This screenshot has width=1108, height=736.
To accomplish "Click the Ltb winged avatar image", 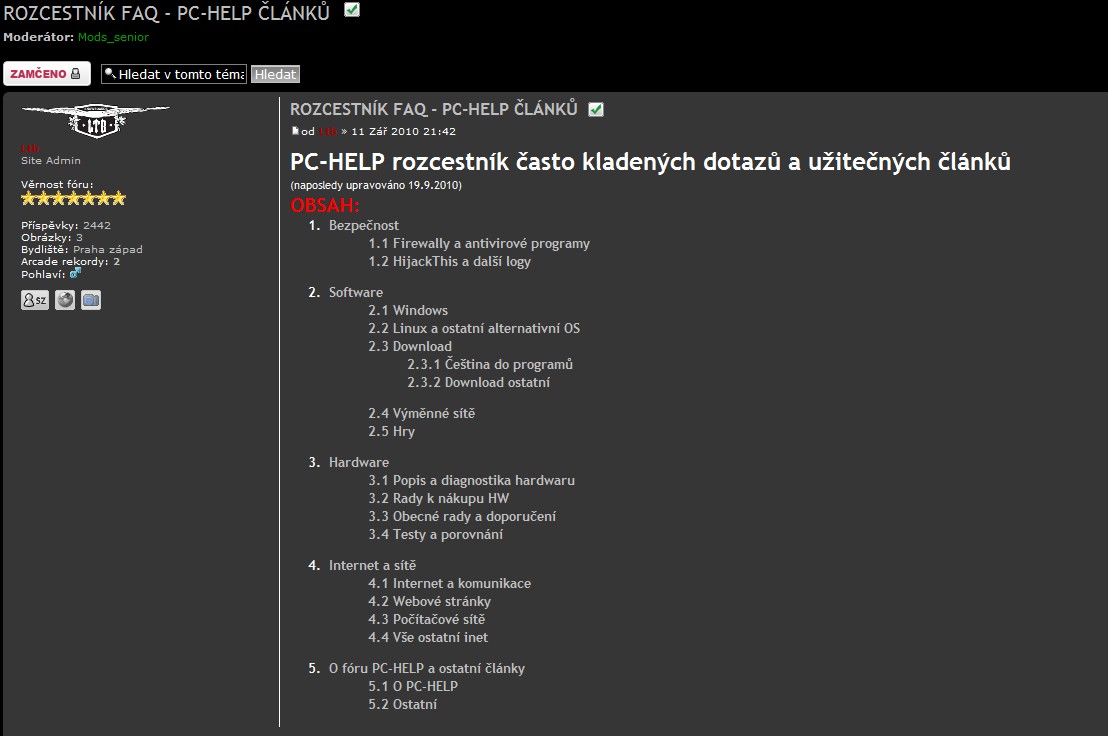I will 95,120.
